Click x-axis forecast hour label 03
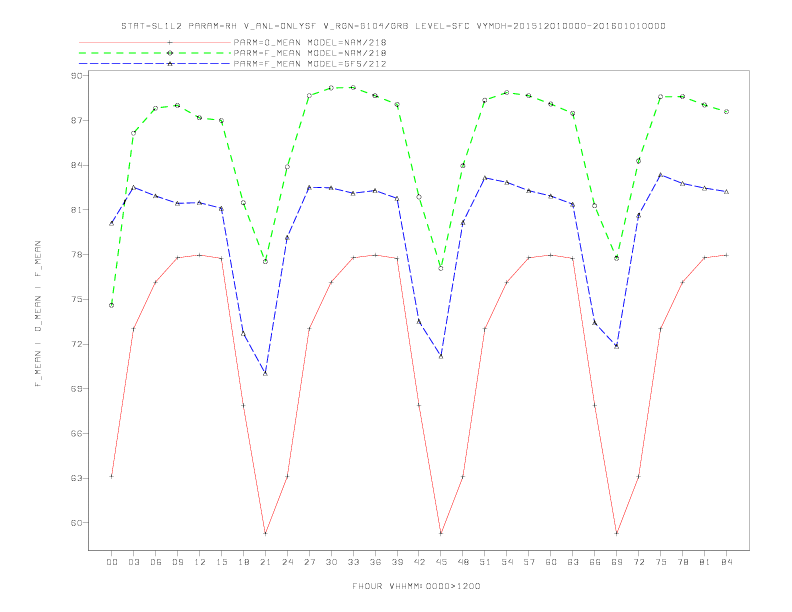This screenshot has height=612, width=792. (x=133, y=562)
